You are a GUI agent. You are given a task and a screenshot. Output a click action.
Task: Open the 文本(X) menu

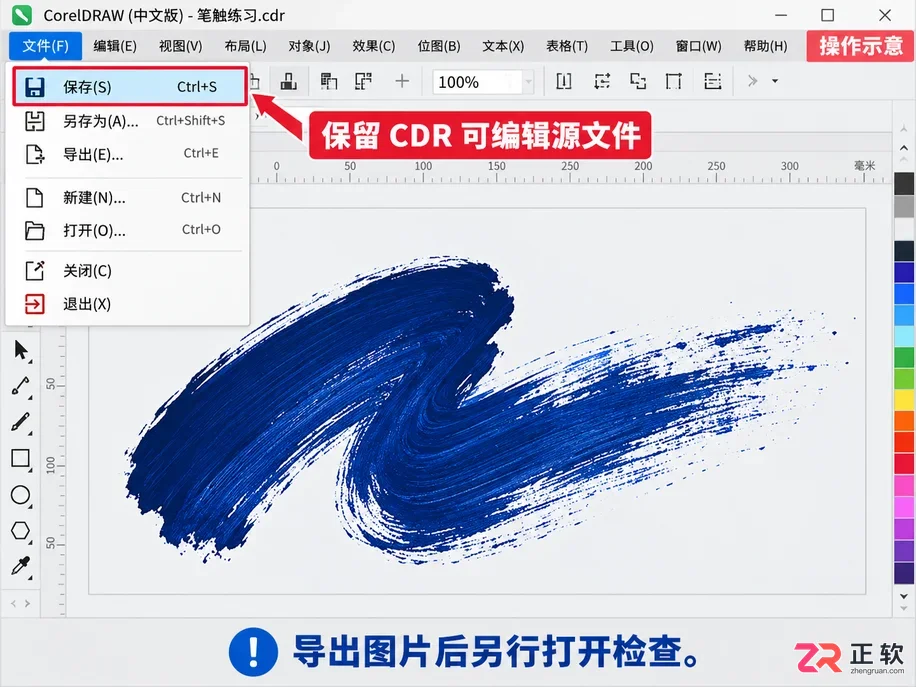(503, 46)
